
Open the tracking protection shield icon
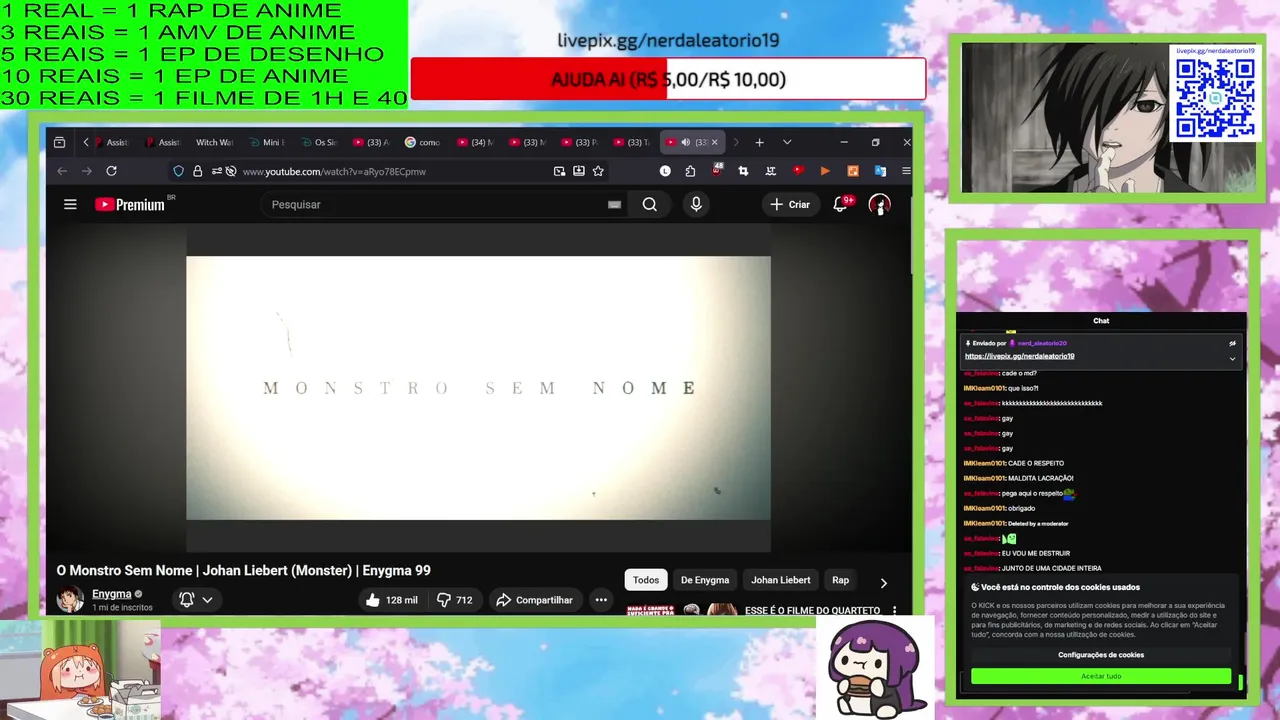pyautogui.click(x=178, y=171)
